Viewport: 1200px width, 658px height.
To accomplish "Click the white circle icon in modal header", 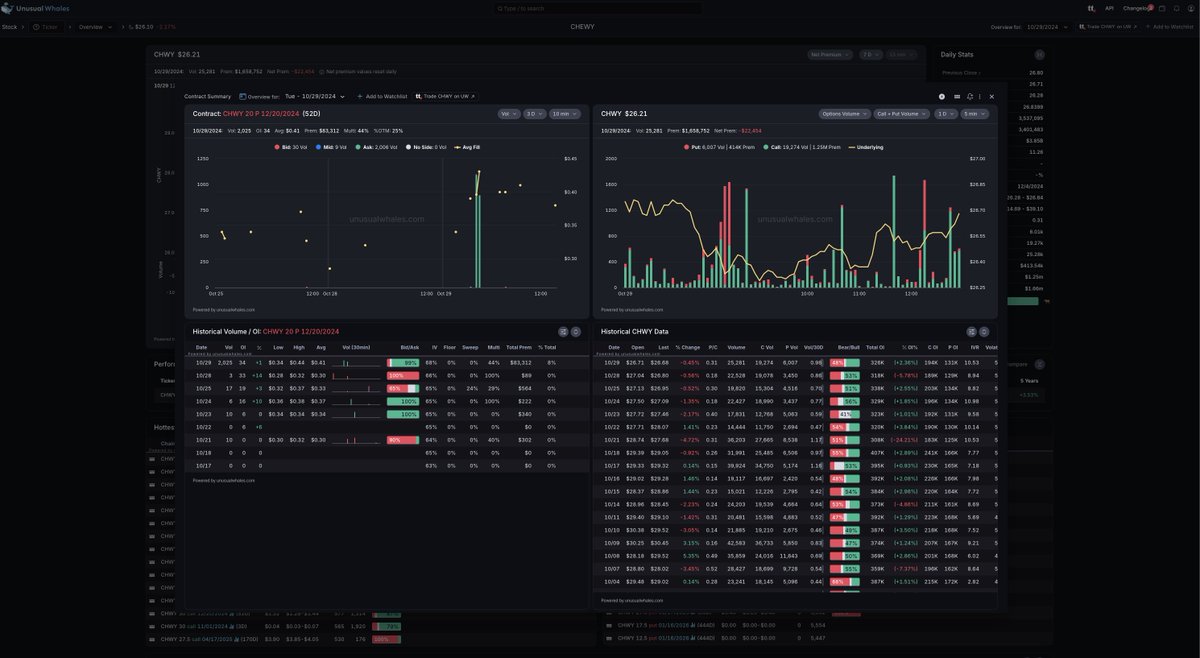I will [x=942, y=96].
